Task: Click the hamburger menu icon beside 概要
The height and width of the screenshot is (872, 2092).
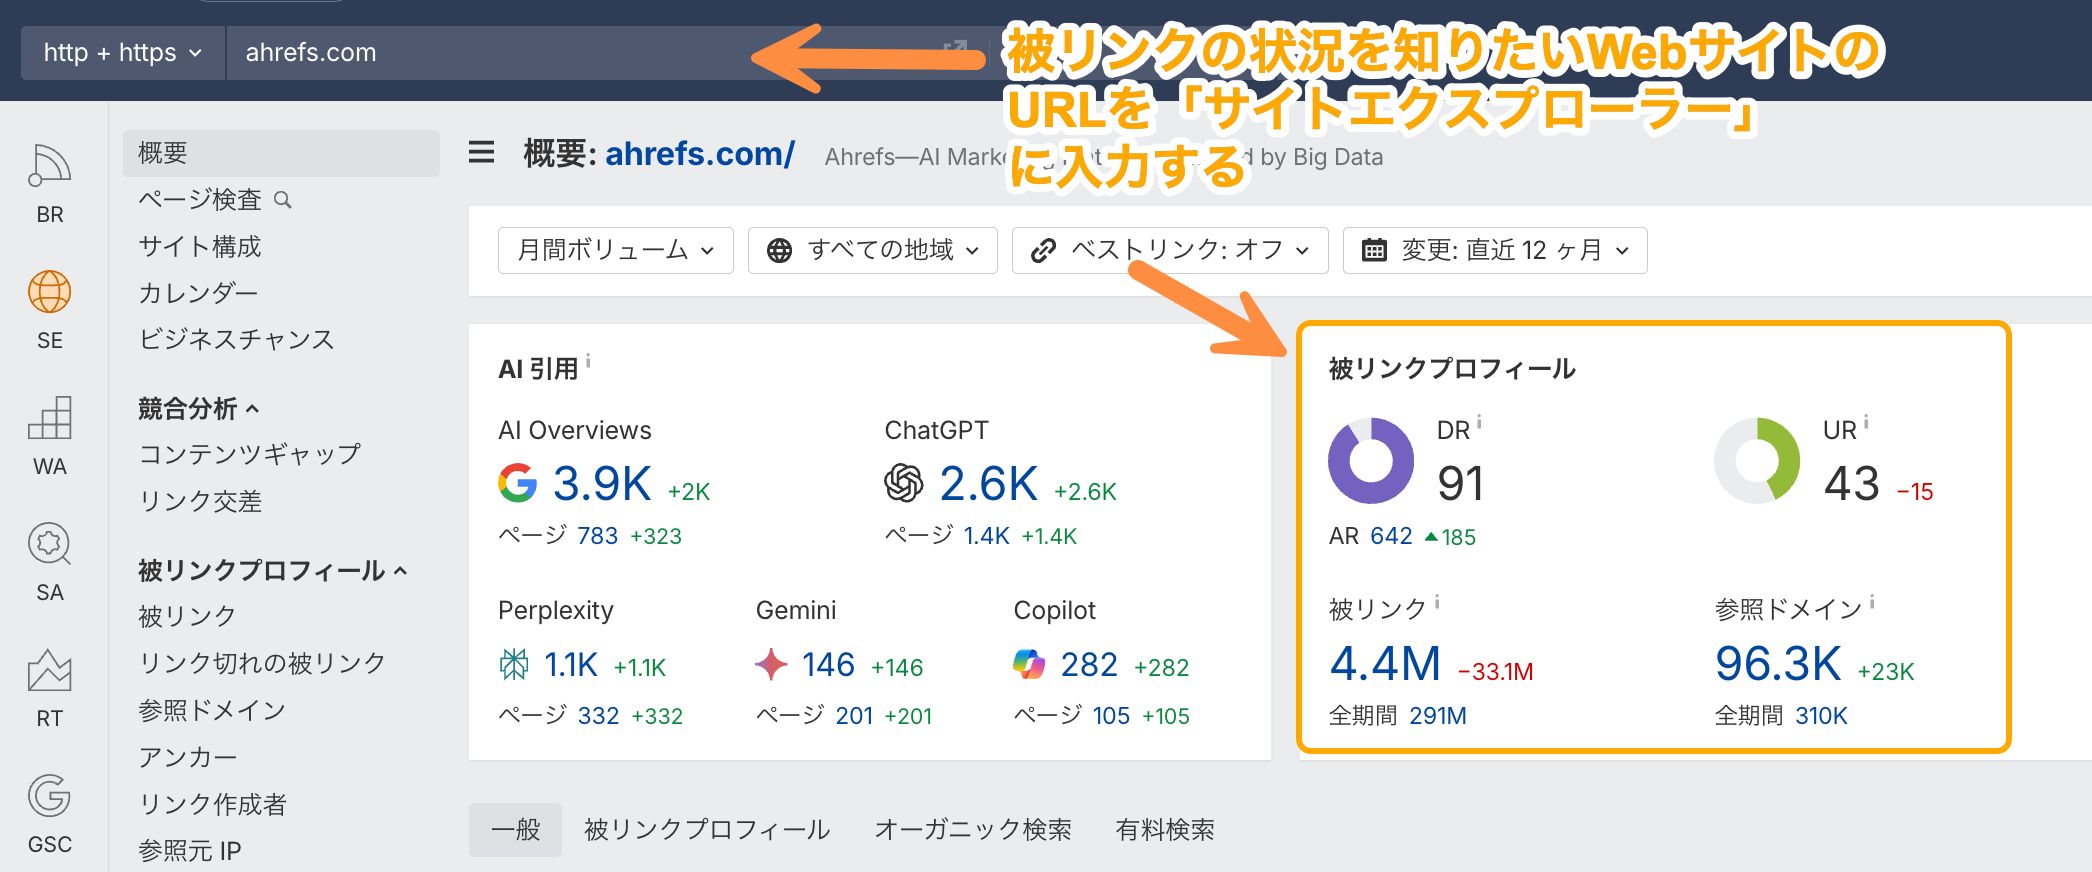Action: 482,153
